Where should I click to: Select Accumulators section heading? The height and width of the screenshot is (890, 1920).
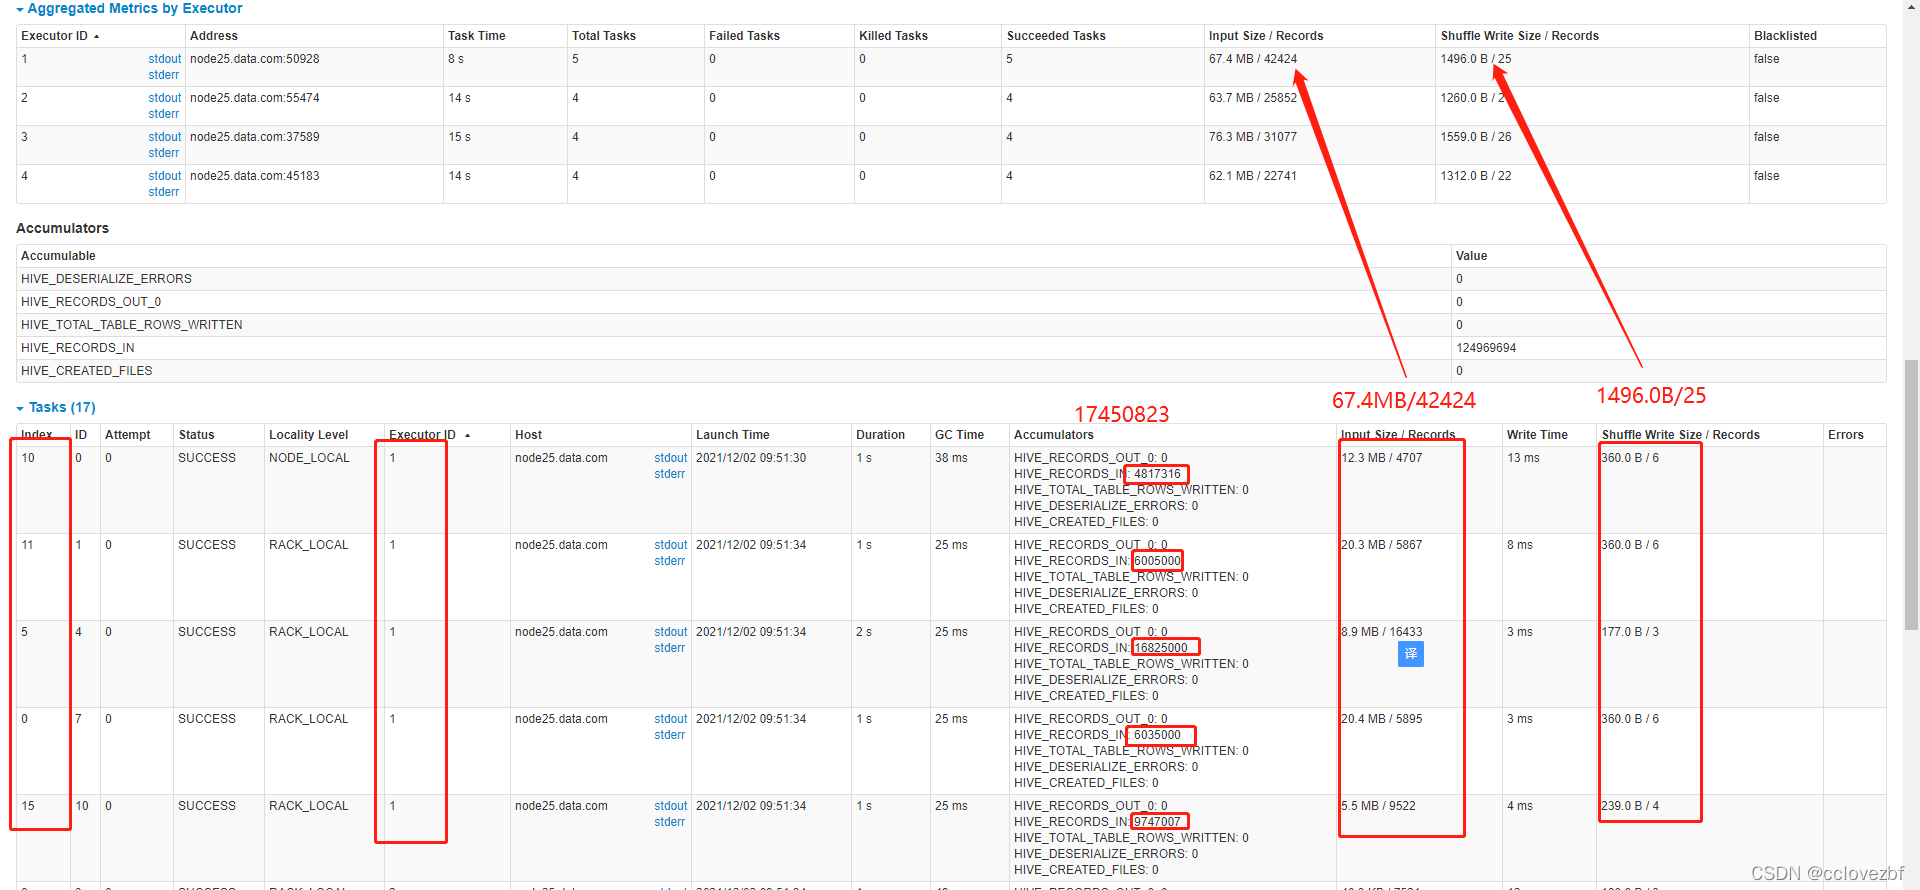click(x=62, y=228)
